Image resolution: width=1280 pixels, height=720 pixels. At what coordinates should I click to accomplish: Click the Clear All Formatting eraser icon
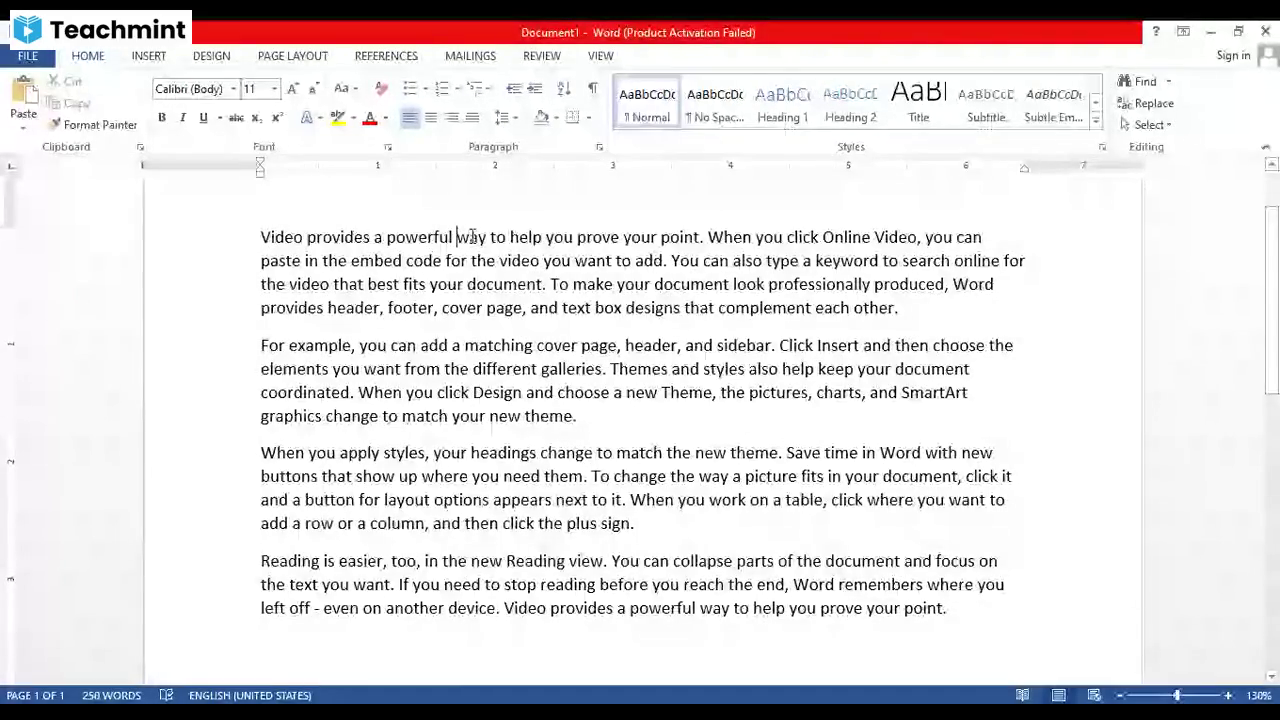click(381, 89)
